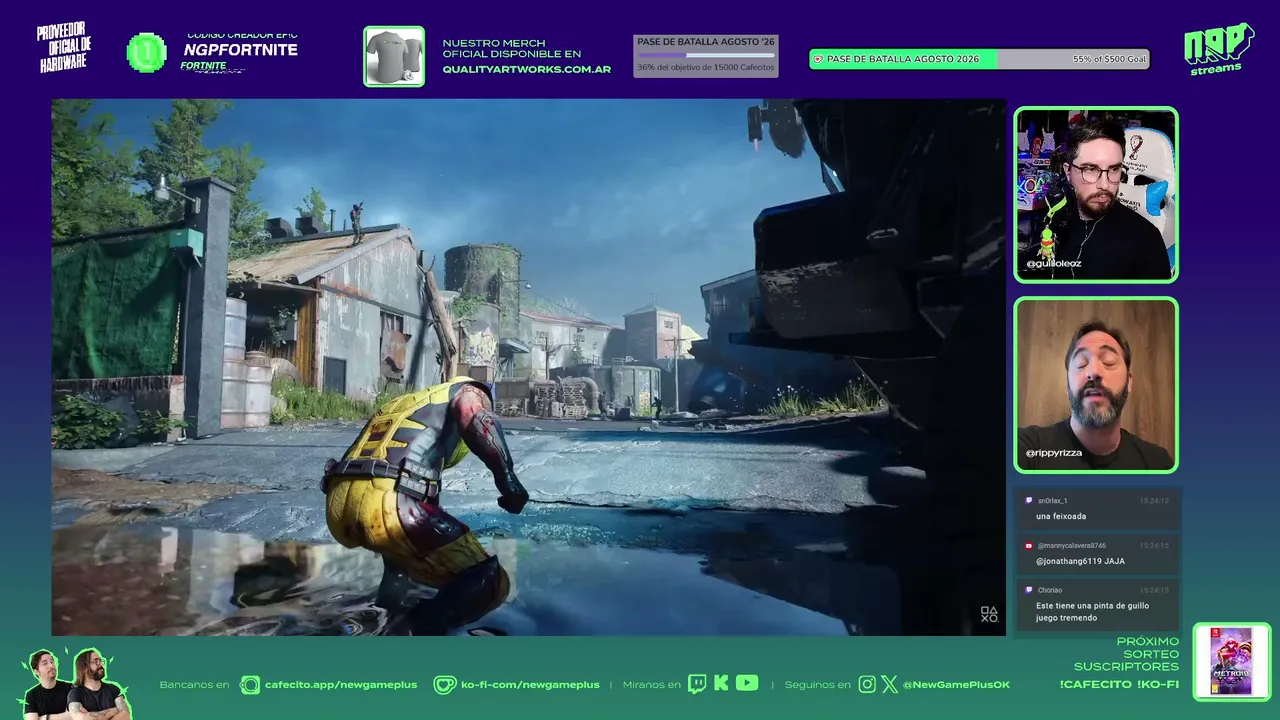Click the !CAFECITO !KO-FI command text
Screen dimensions: 1280x720
pos(1119,684)
